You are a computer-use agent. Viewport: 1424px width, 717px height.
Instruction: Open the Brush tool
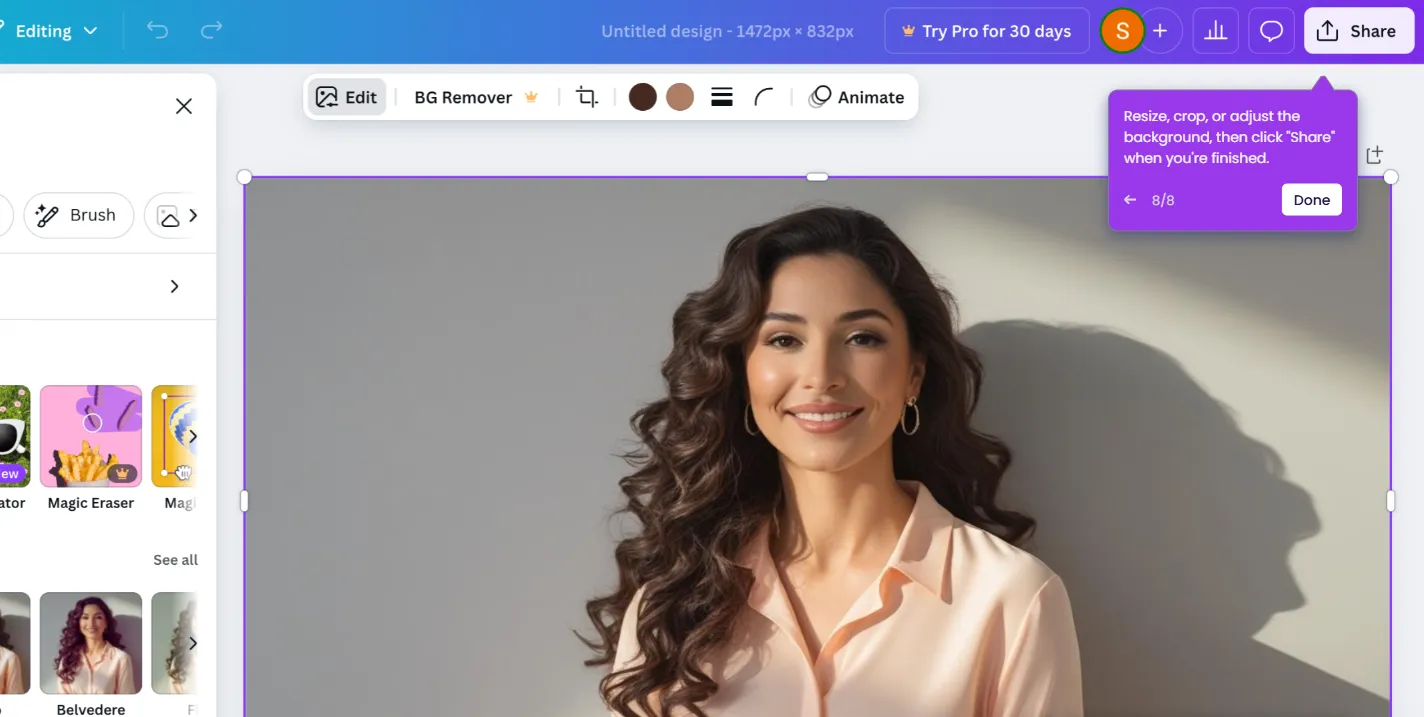(78, 215)
